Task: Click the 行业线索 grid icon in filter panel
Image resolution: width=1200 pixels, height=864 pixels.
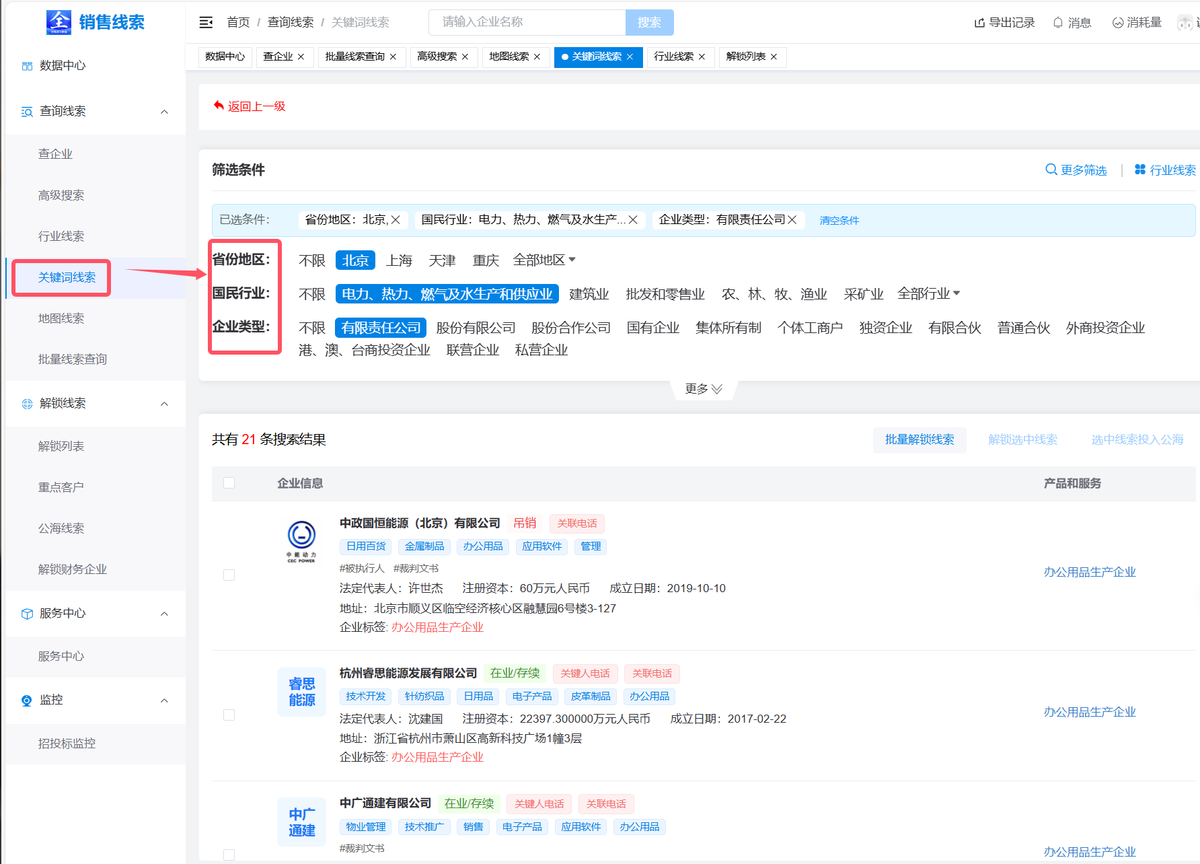Action: coord(1140,170)
